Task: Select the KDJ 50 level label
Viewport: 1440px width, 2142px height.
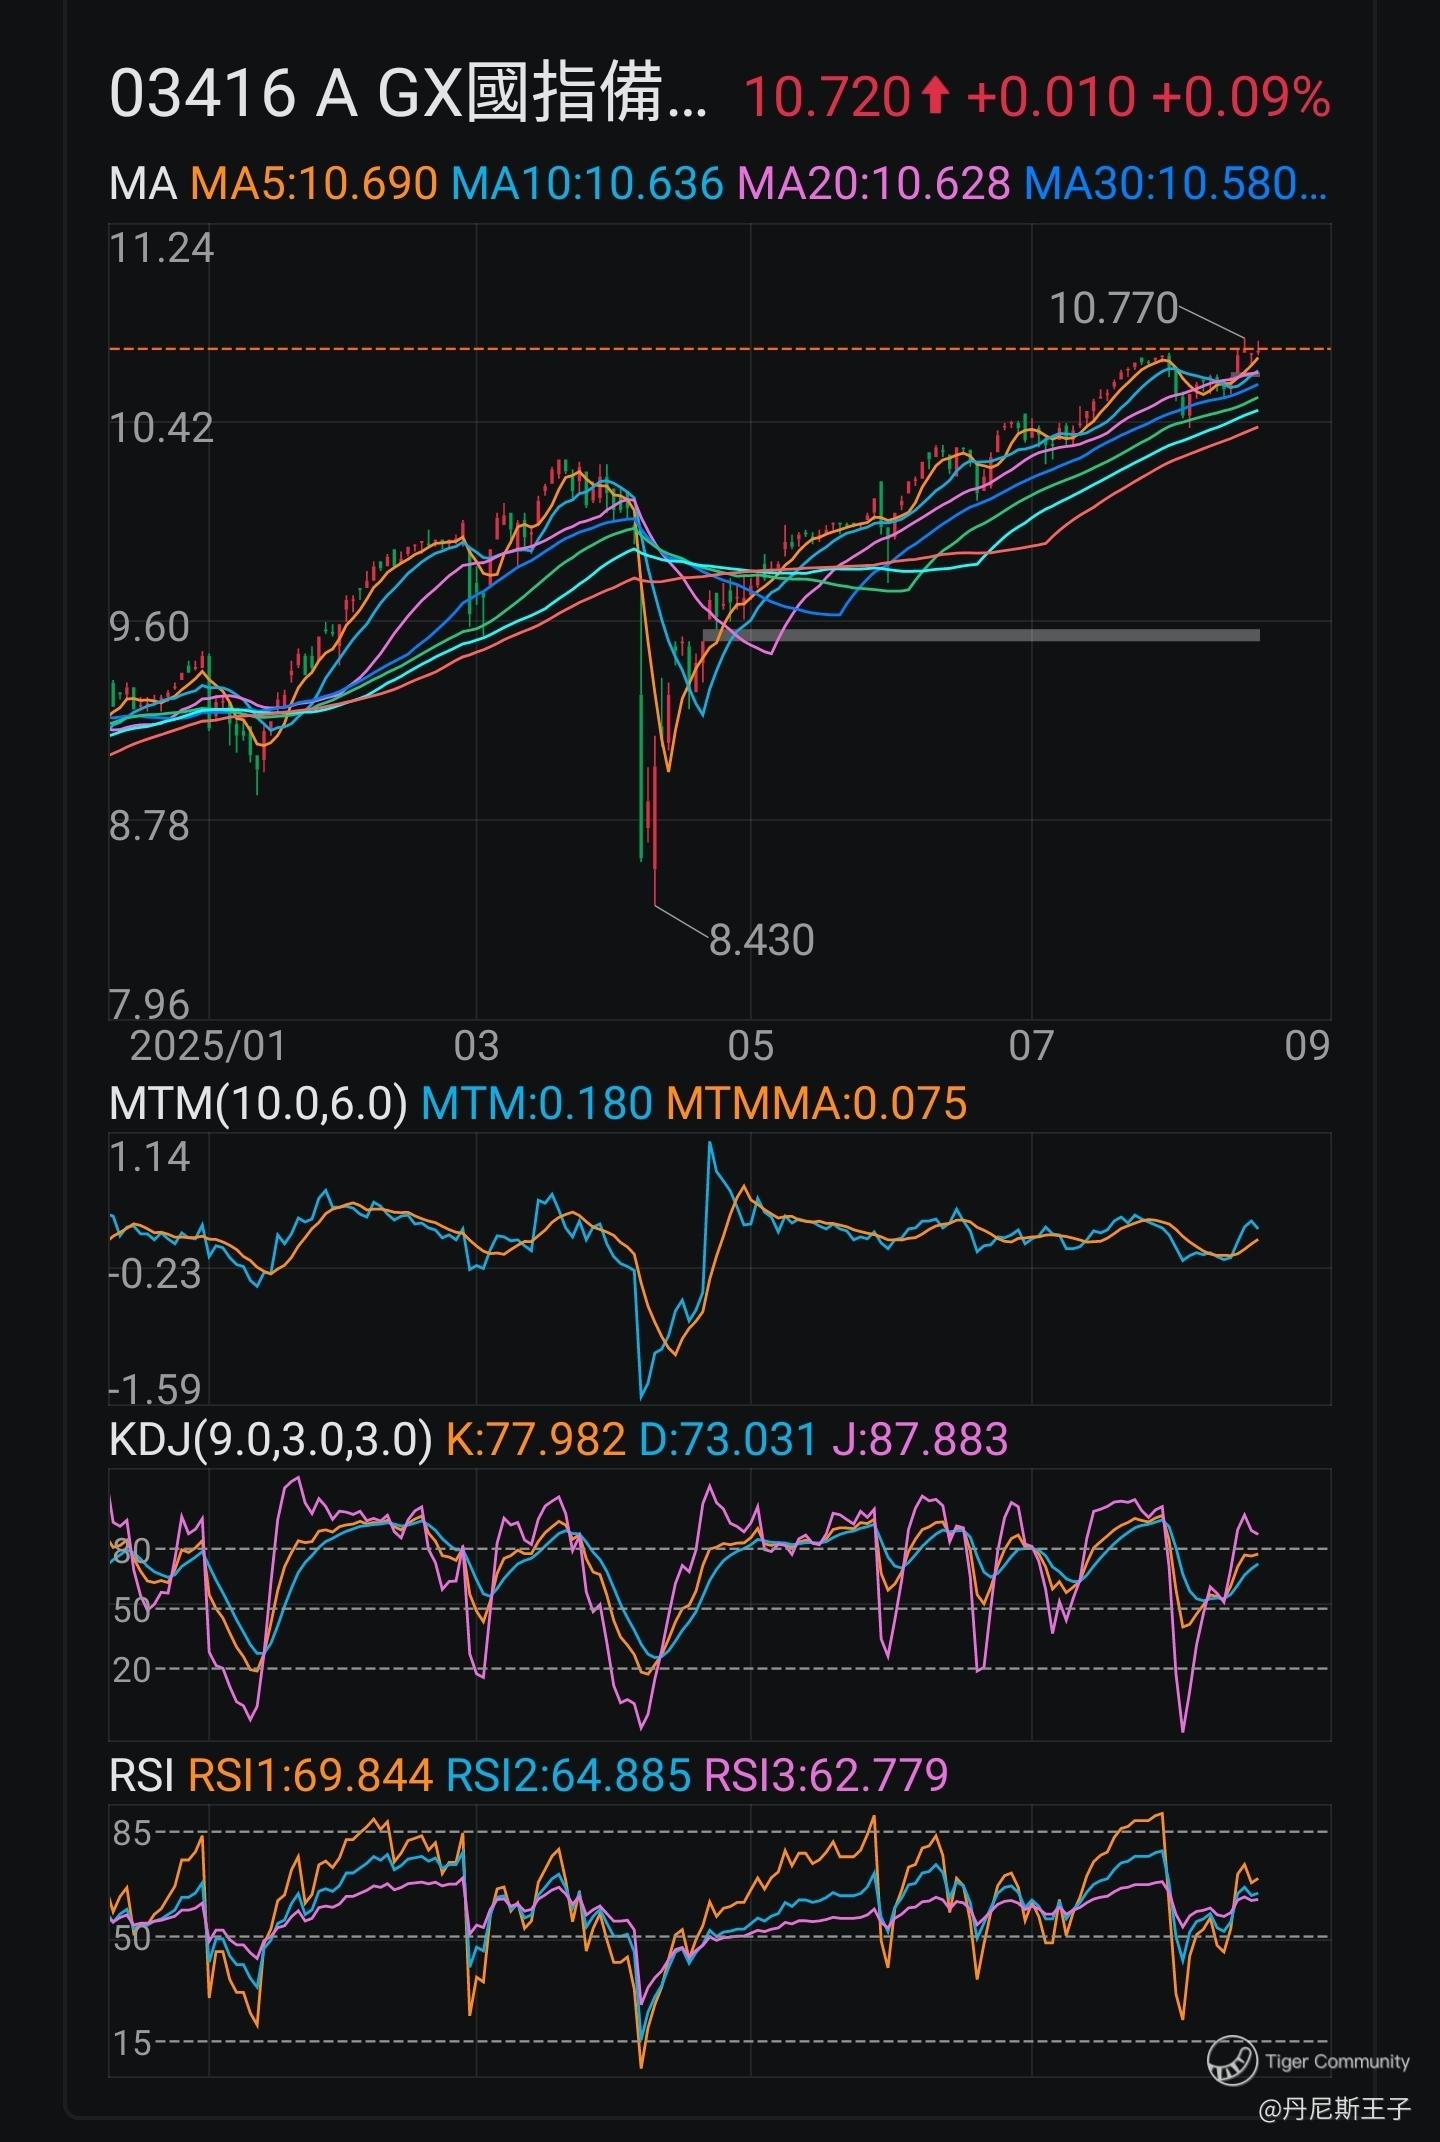Action: point(131,1610)
